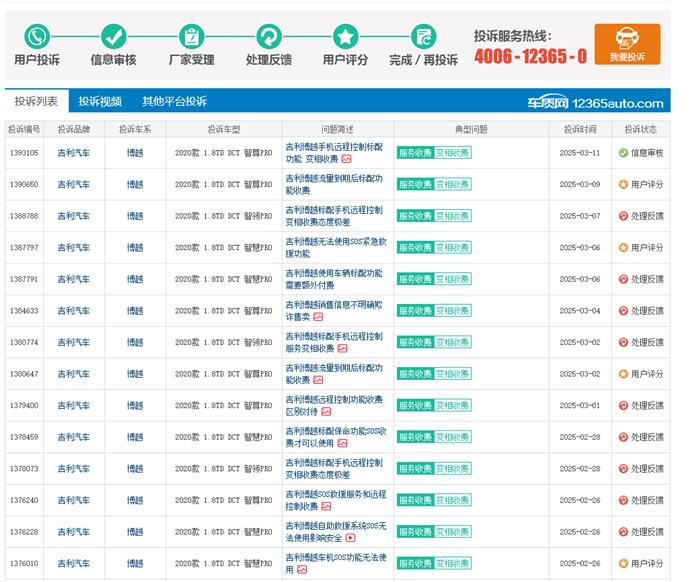This screenshot has height=582, width=700.
Task: Click 服务收费 tag in row 1384633
Action: pyautogui.click(x=415, y=311)
